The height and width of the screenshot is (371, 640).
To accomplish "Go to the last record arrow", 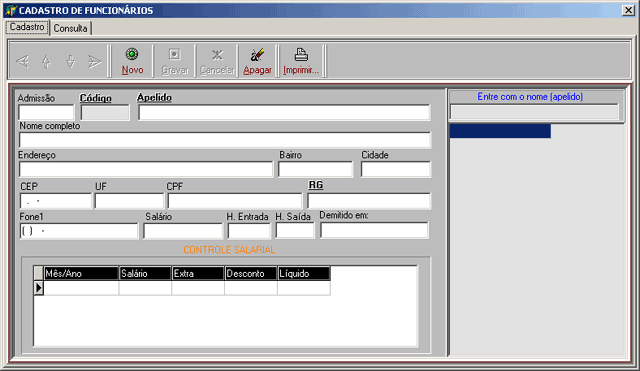I will point(94,62).
